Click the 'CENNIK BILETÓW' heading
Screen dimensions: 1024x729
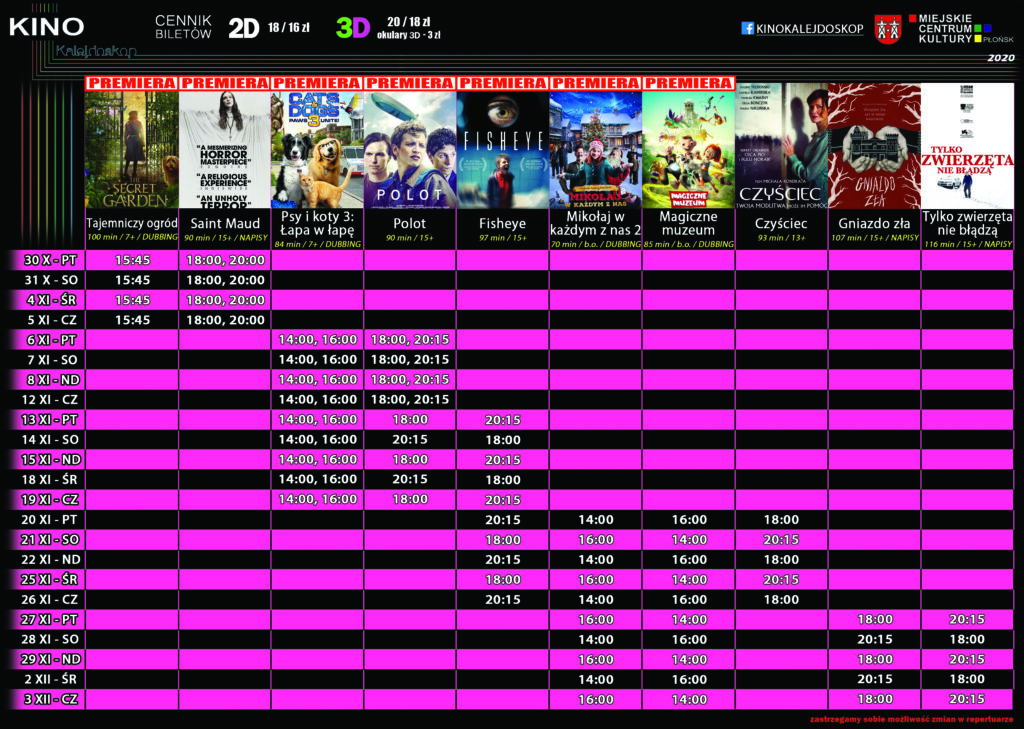pyautogui.click(x=184, y=27)
